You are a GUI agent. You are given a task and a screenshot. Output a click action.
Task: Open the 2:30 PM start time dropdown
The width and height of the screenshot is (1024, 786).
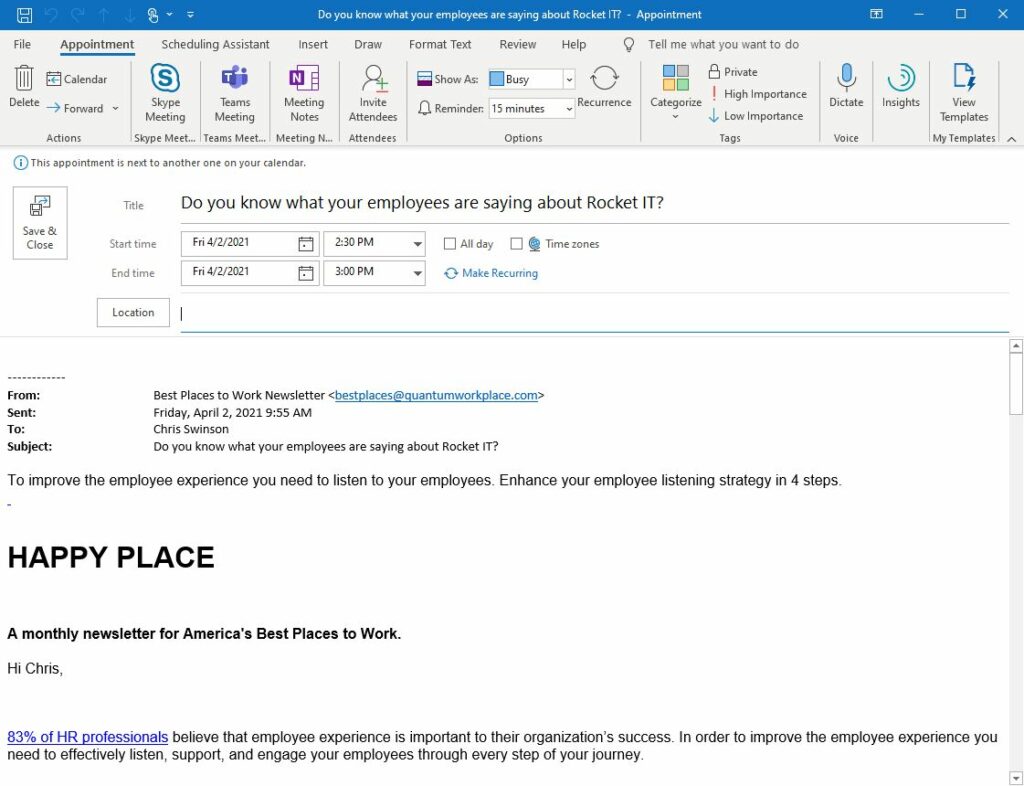(x=417, y=244)
